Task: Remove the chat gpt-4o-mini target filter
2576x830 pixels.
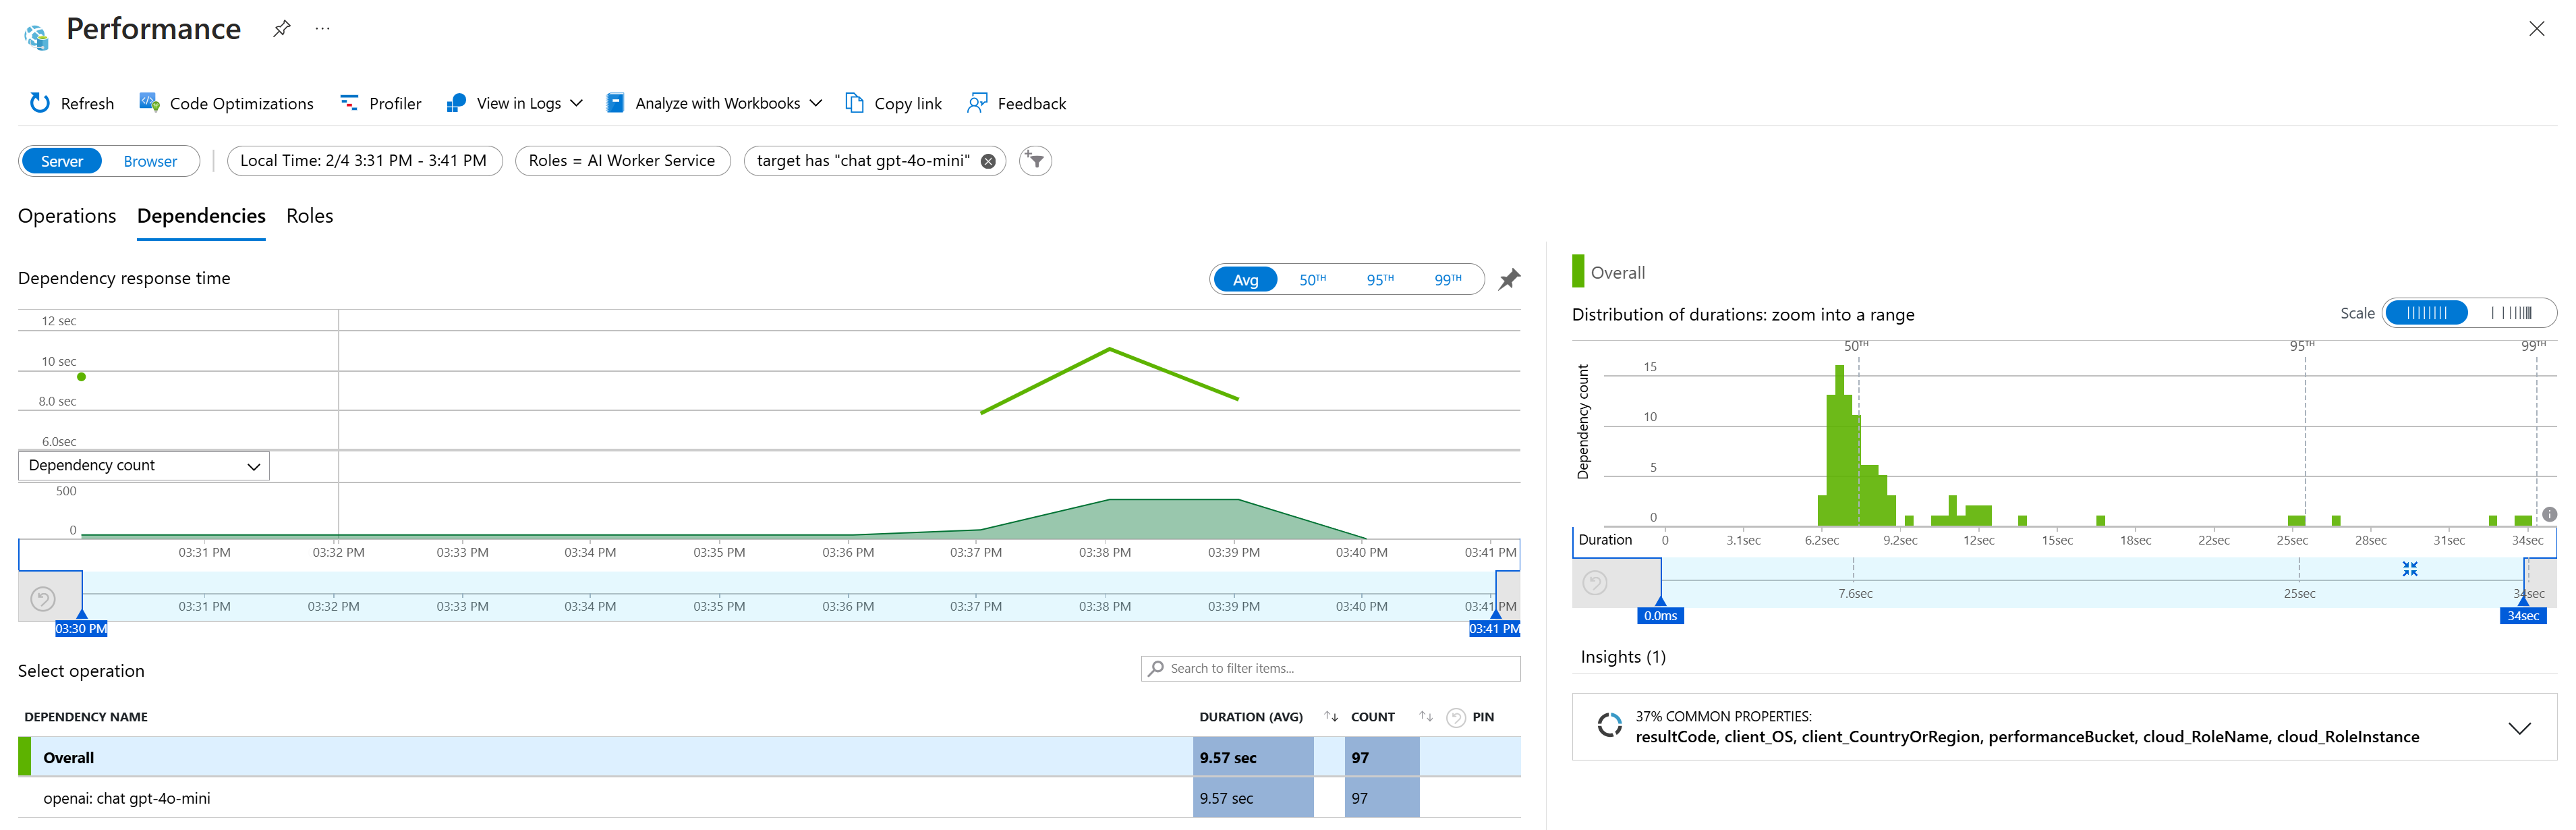Action: coord(988,161)
